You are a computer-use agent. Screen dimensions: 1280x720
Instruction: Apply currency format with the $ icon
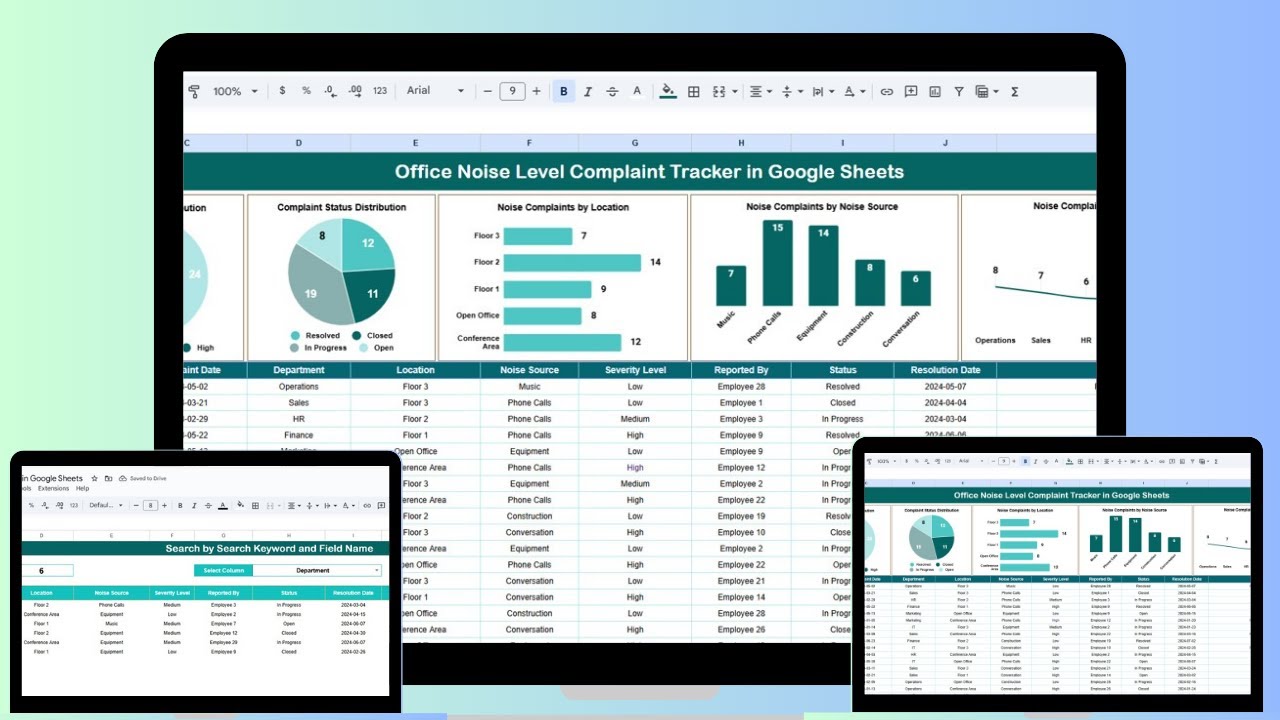(282, 91)
